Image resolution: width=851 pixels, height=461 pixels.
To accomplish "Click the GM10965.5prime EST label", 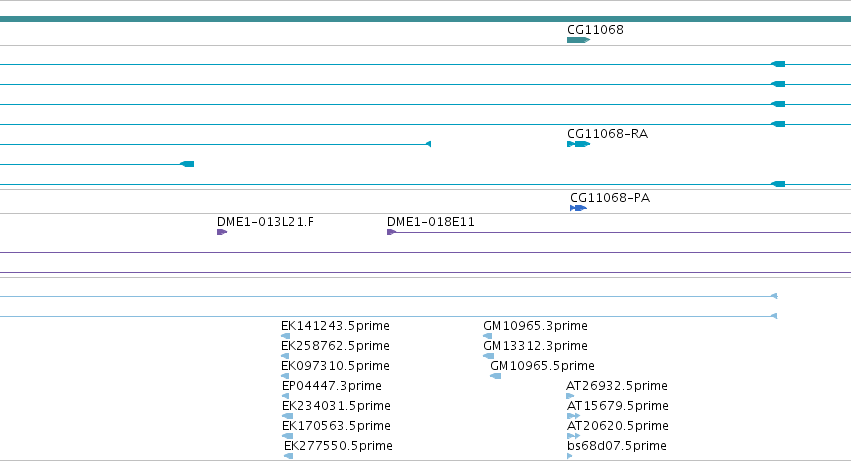I will 542,366.
